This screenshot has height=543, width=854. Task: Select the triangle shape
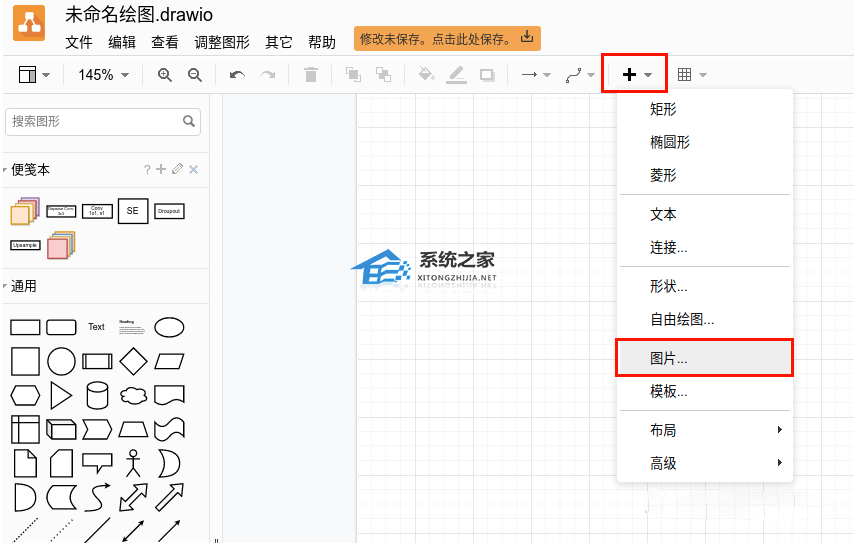(x=61, y=395)
